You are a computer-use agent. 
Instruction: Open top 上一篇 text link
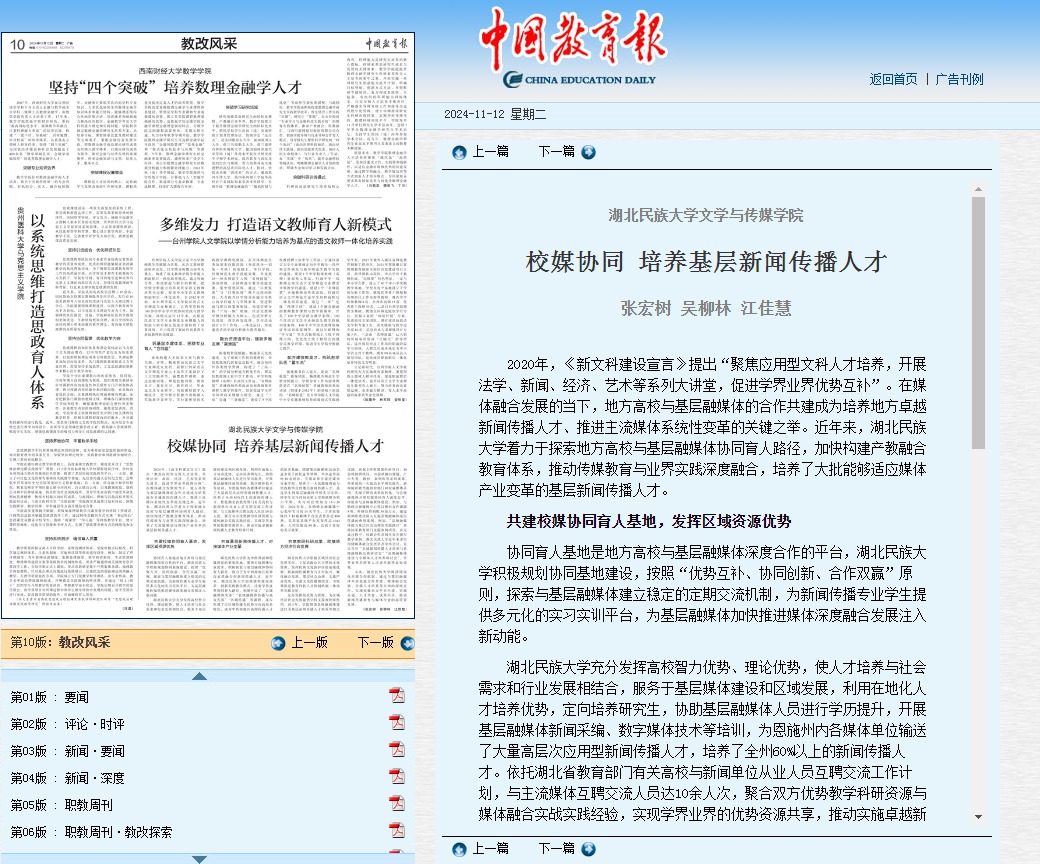coord(491,152)
